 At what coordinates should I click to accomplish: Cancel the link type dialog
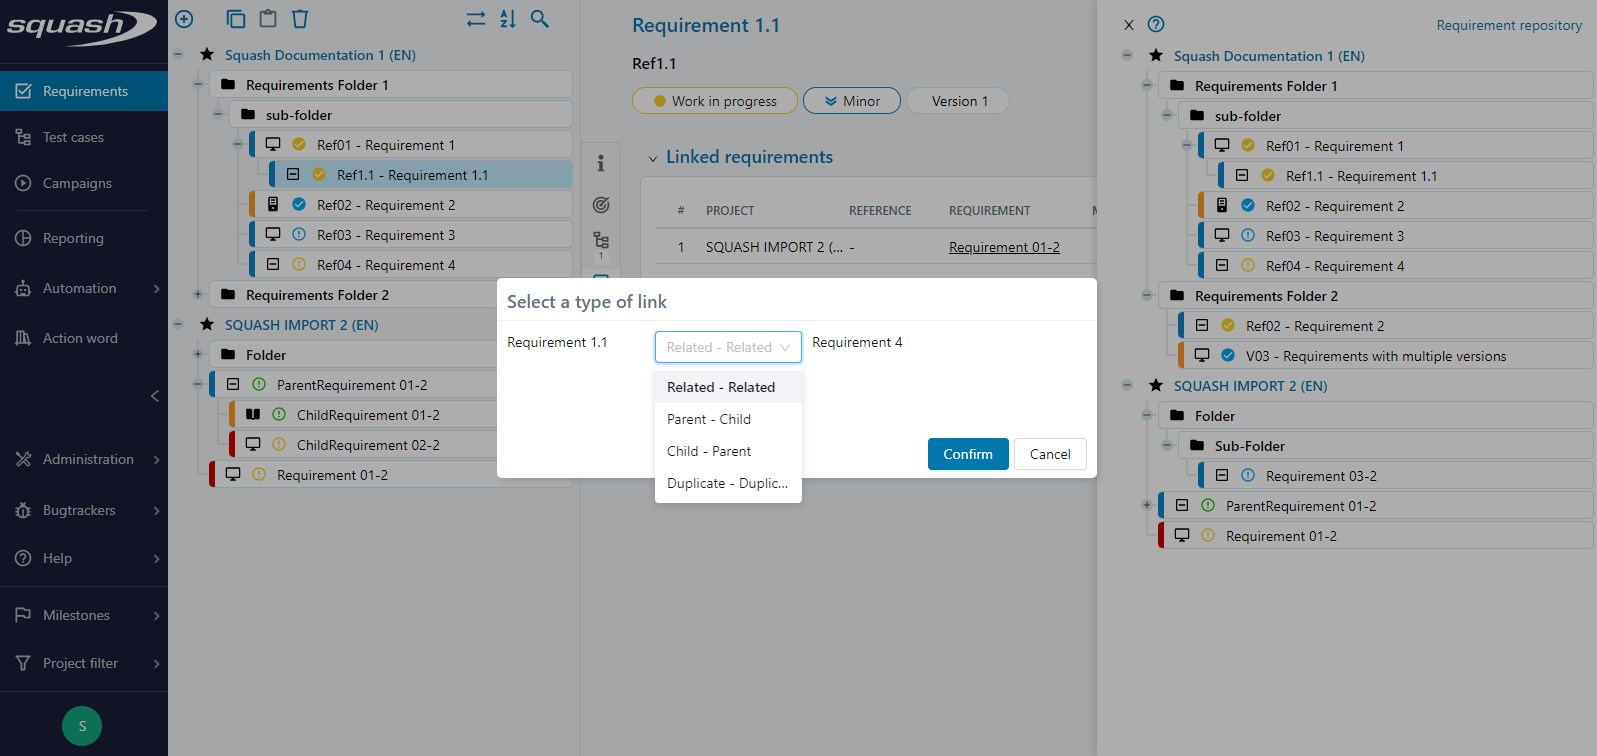point(1050,454)
